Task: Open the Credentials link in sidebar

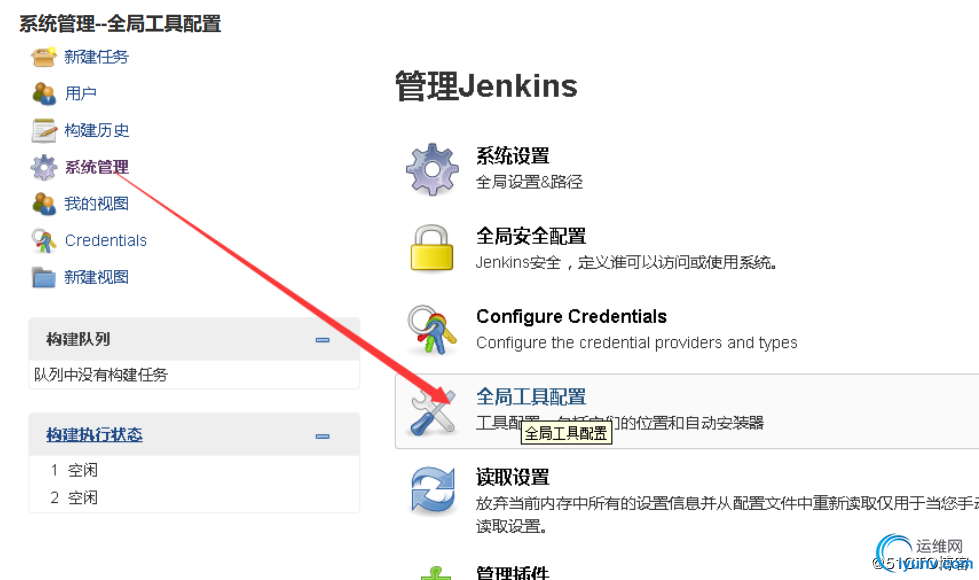Action: [x=106, y=241]
